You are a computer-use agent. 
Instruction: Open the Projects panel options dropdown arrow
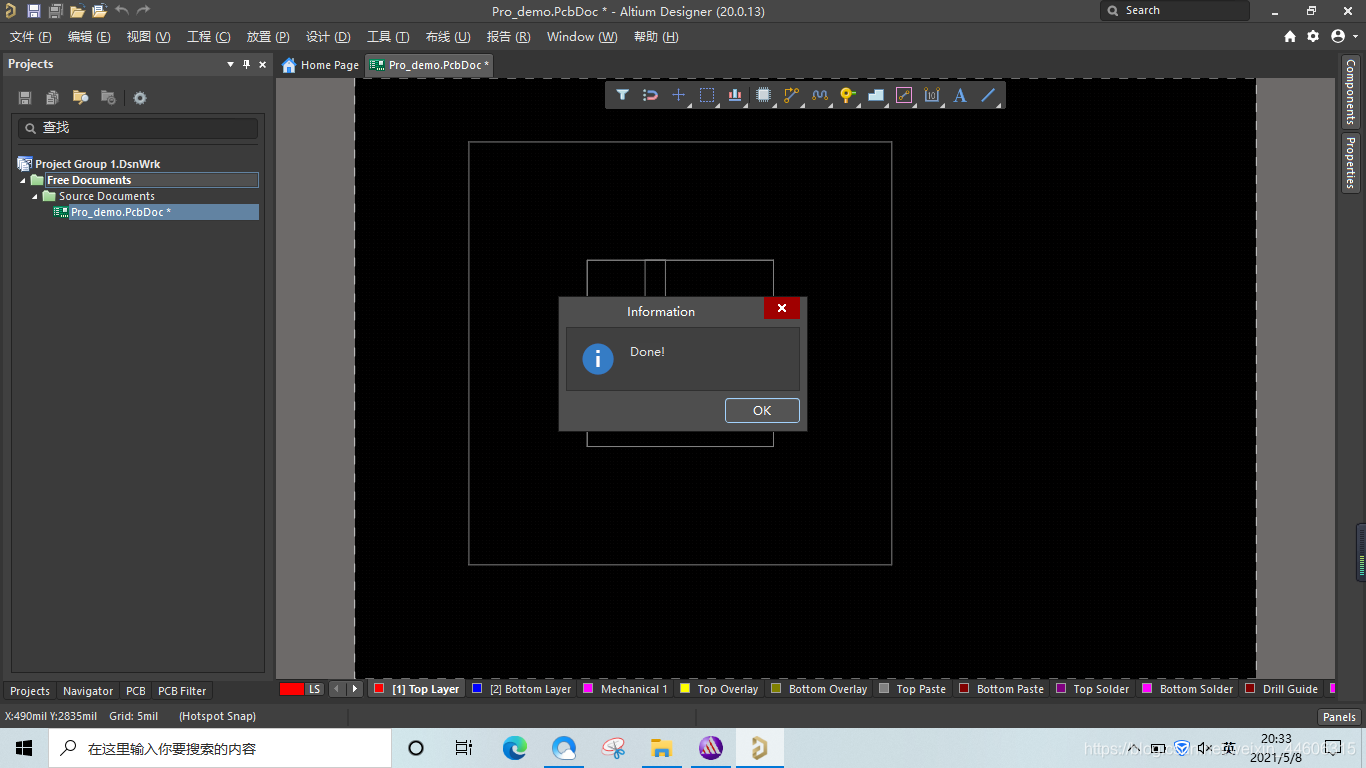click(x=231, y=64)
